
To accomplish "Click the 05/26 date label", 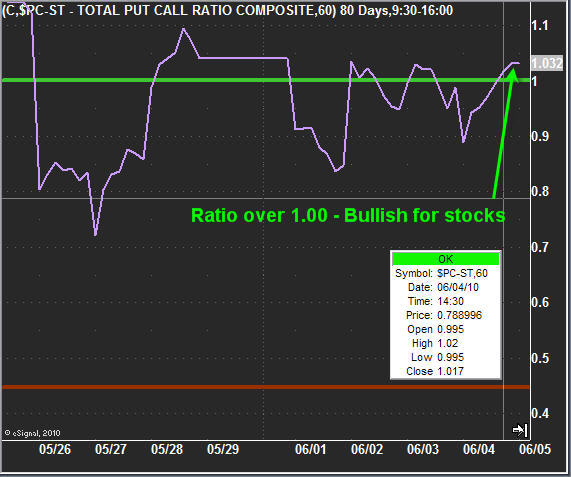I will (55, 449).
